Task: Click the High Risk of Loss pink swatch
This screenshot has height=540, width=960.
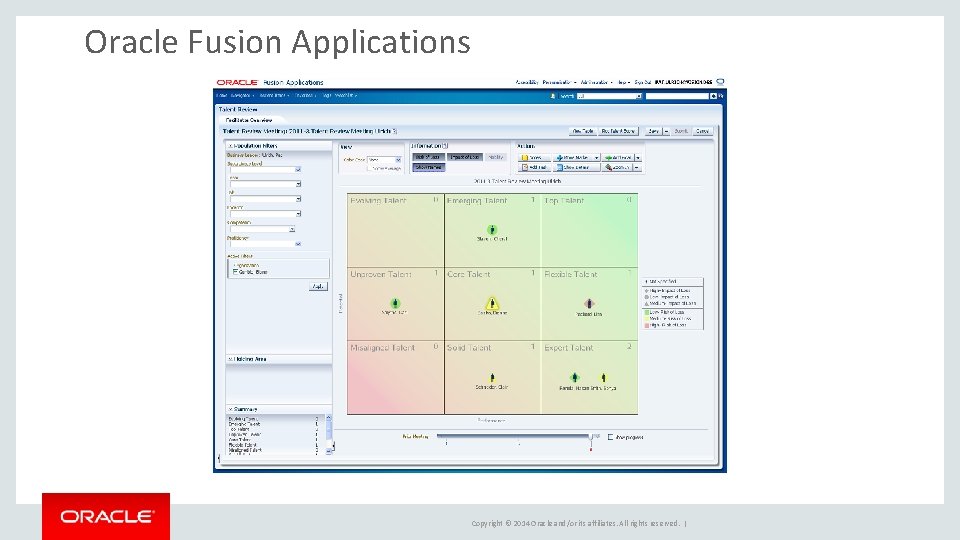Action: [x=647, y=325]
